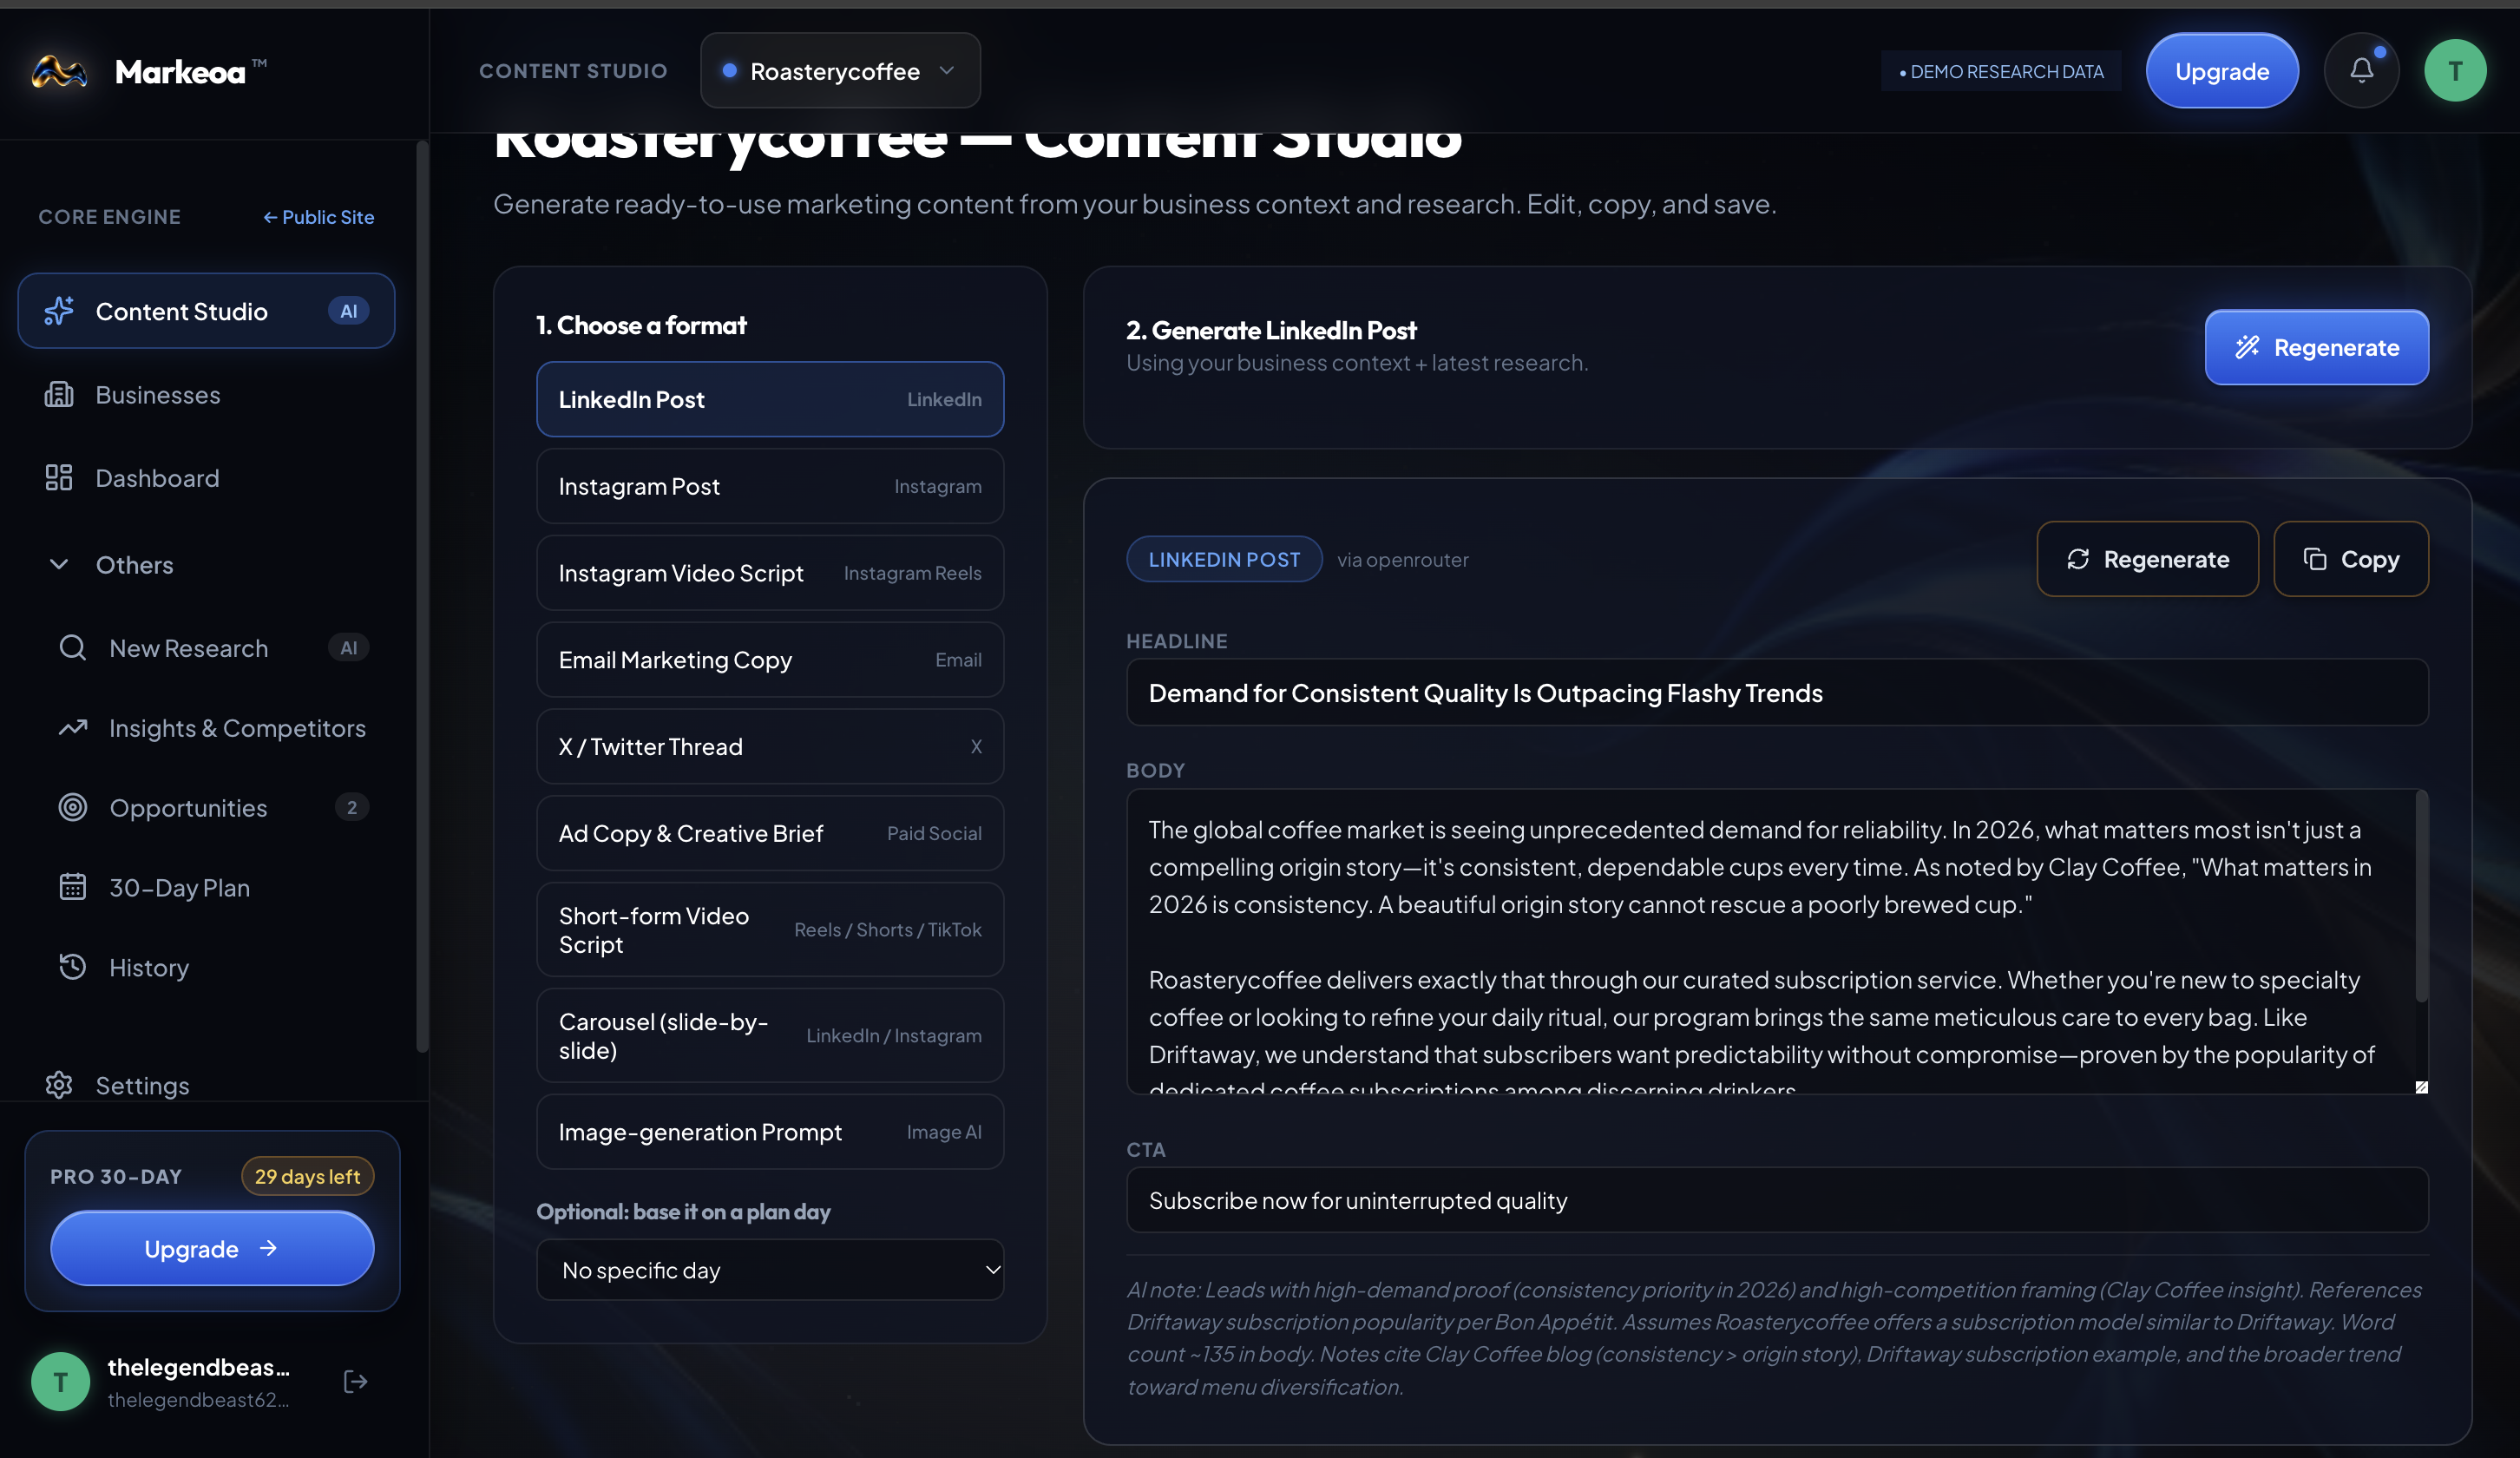Screen dimensions: 2520x1458
Task: Click the History clock icon
Action: click(72, 967)
